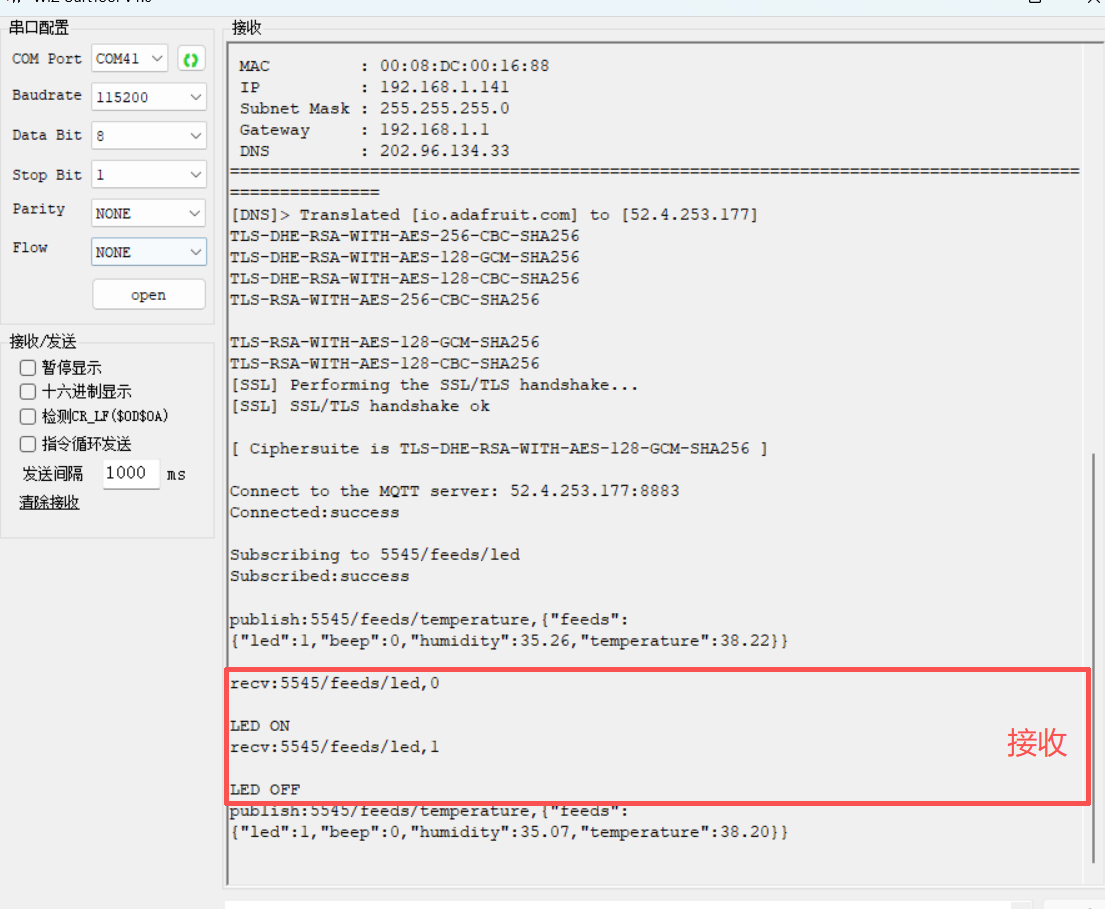The image size is (1105, 909).
Task: Click the io.adafruit.com DNS translated line
Action: tap(495, 215)
